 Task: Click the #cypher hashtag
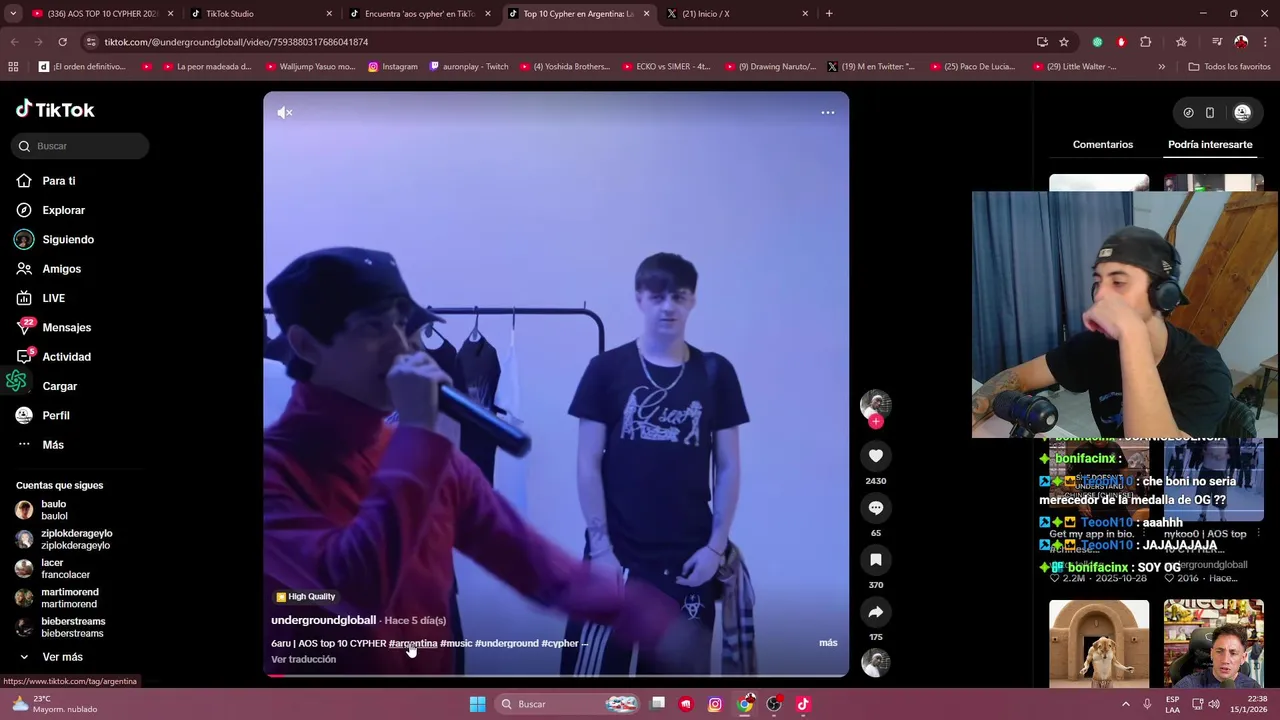tap(560, 643)
